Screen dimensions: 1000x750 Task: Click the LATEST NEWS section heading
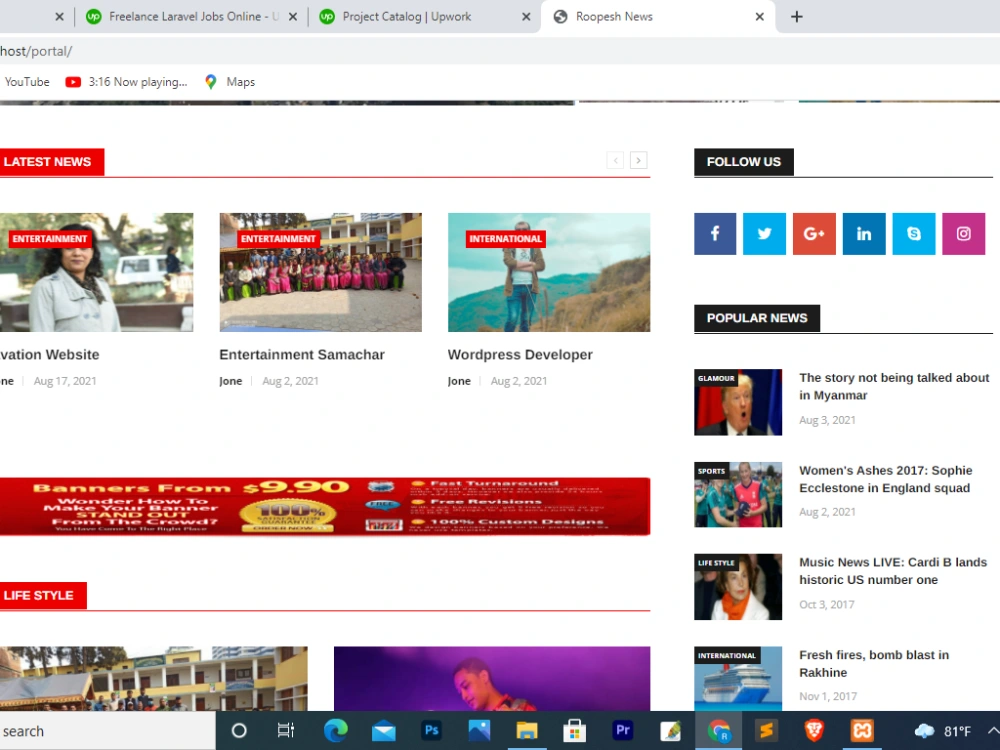[51, 162]
